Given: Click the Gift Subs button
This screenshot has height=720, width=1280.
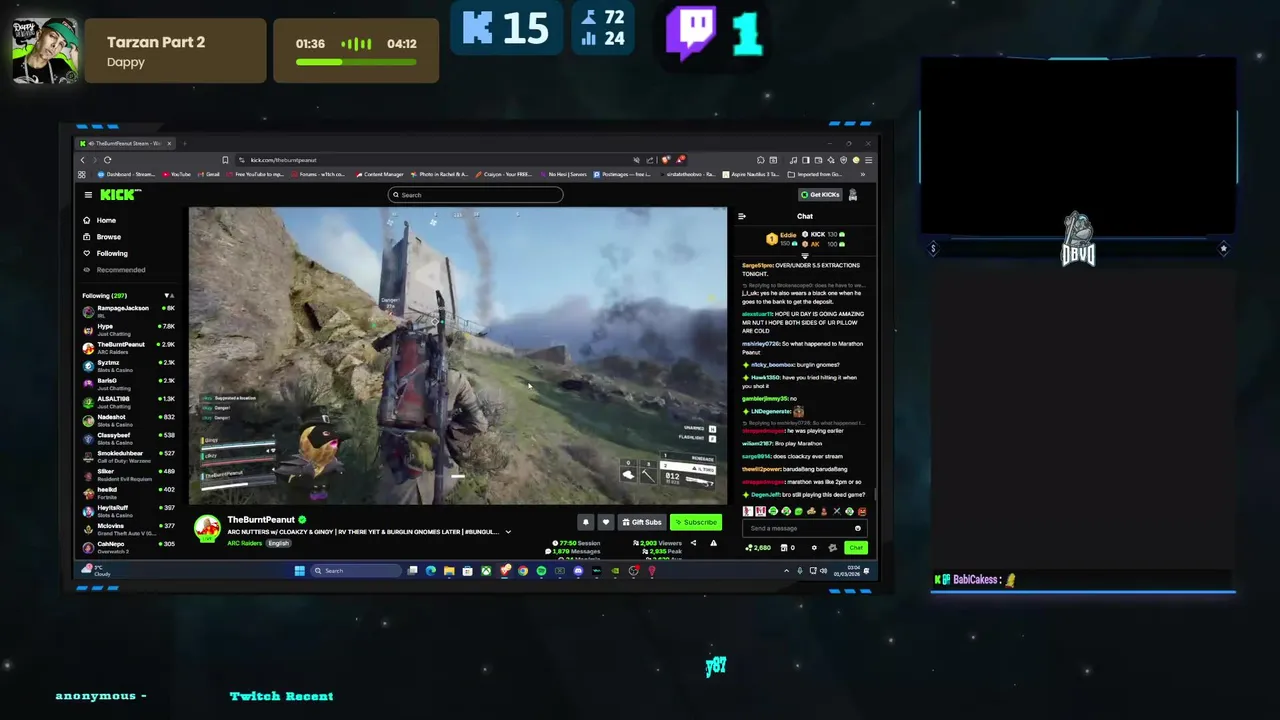Looking at the screenshot, I should click(x=641, y=522).
